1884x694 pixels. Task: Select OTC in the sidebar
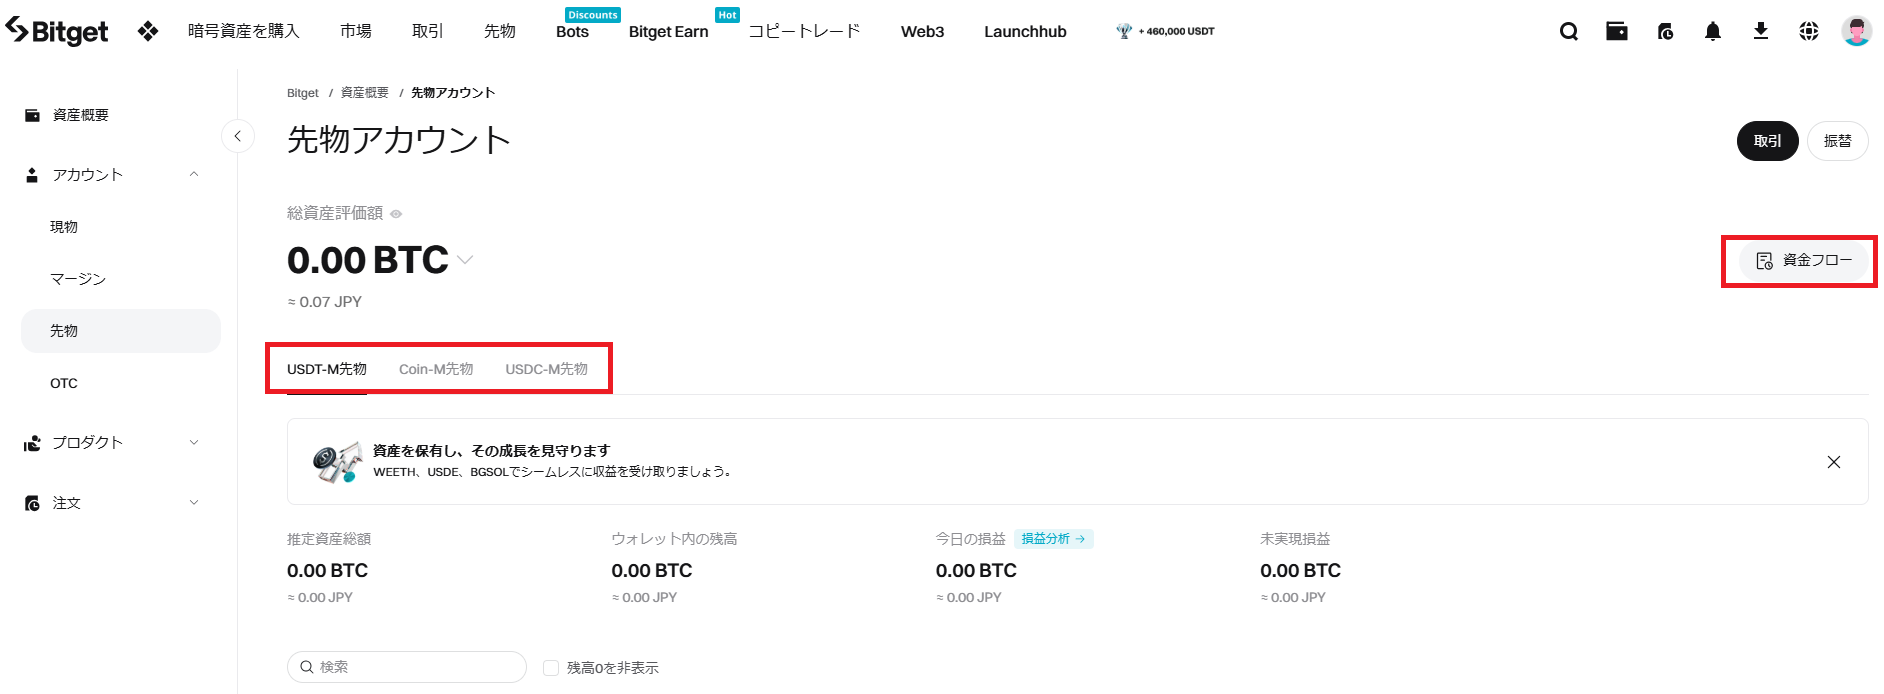(64, 383)
